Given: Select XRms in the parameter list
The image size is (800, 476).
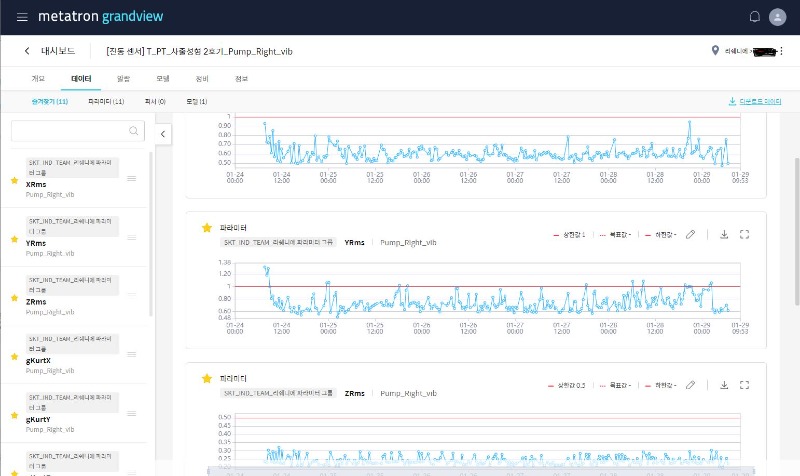Looking at the screenshot, I should pyautogui.click(x=36, y=184).
